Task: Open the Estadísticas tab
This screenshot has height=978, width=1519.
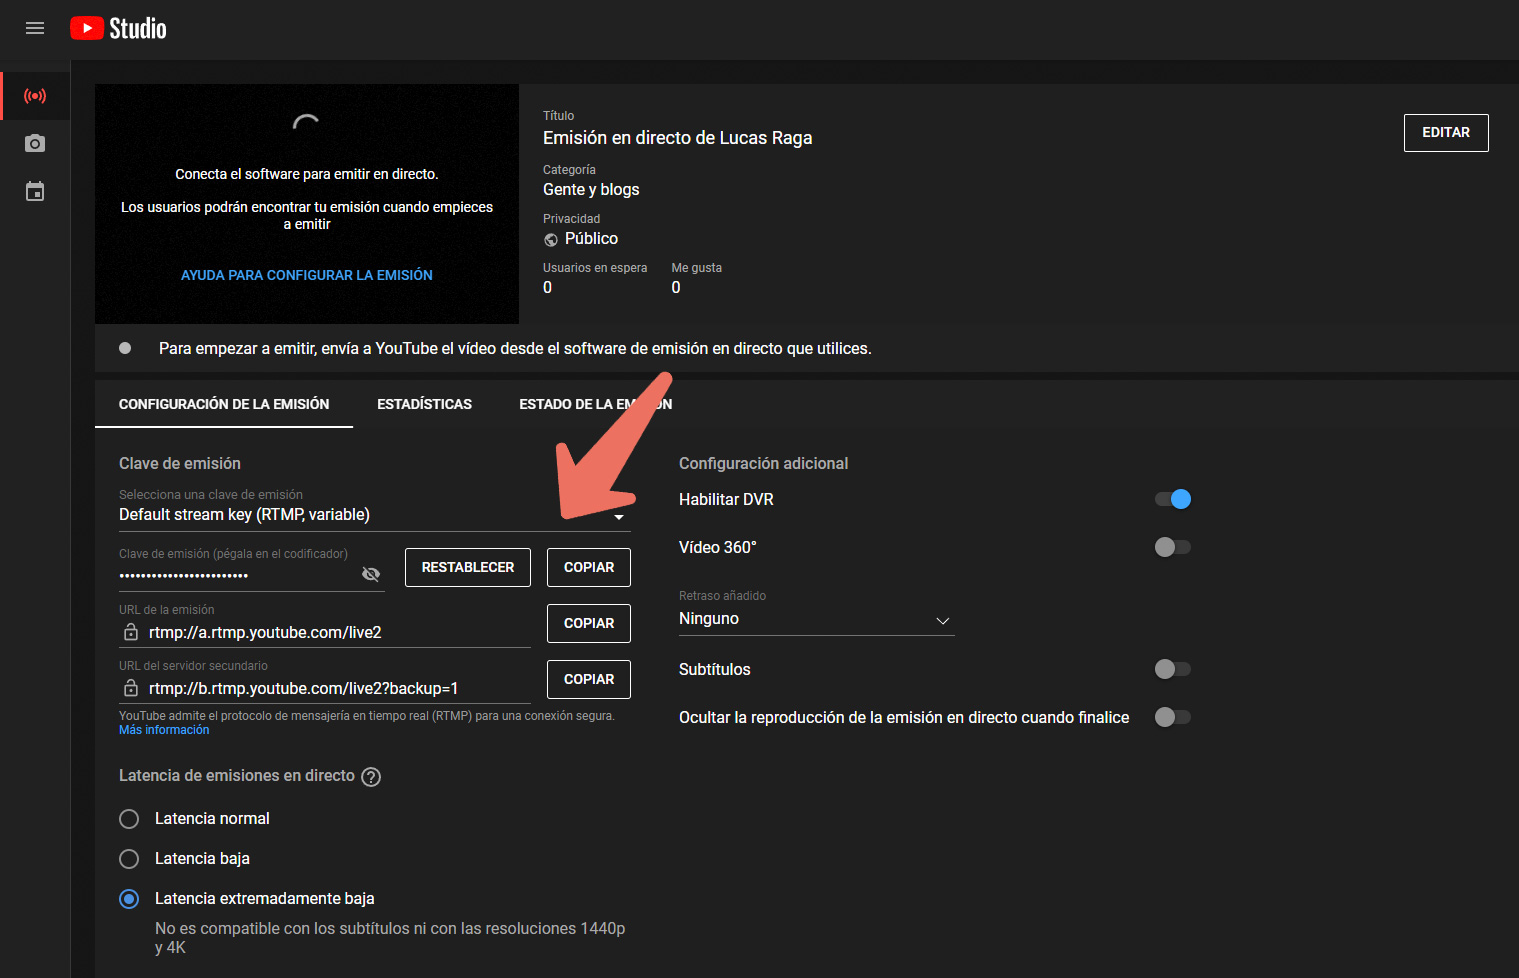Action: (424, 404)
